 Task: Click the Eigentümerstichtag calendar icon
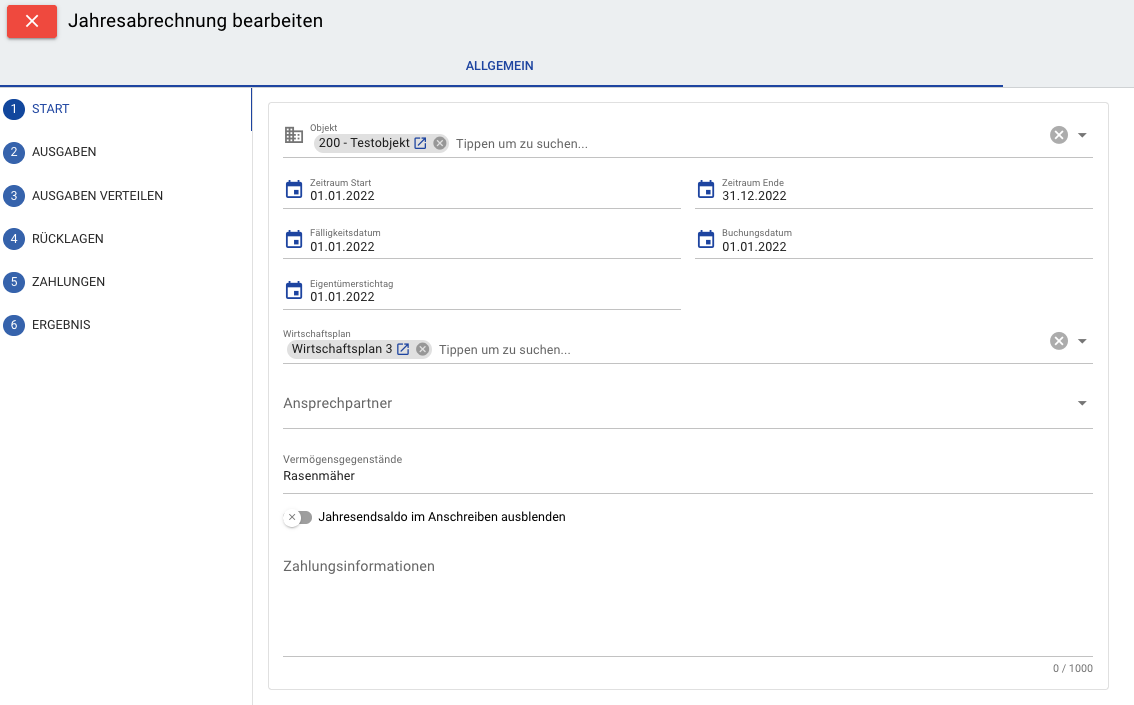click(294, 291)
